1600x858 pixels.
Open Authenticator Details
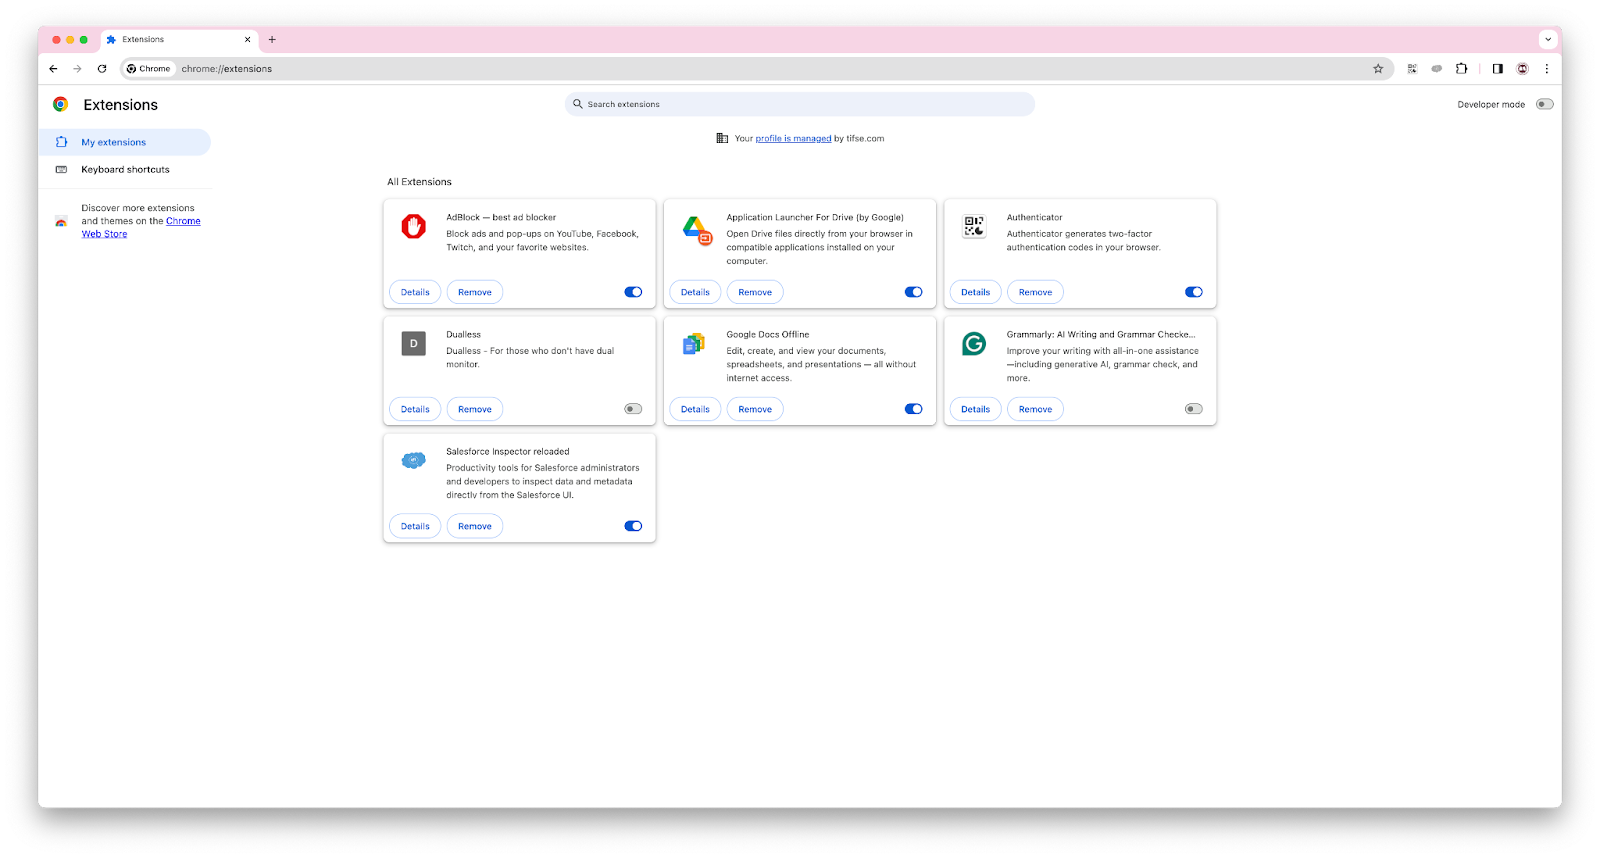pos(975,292)
